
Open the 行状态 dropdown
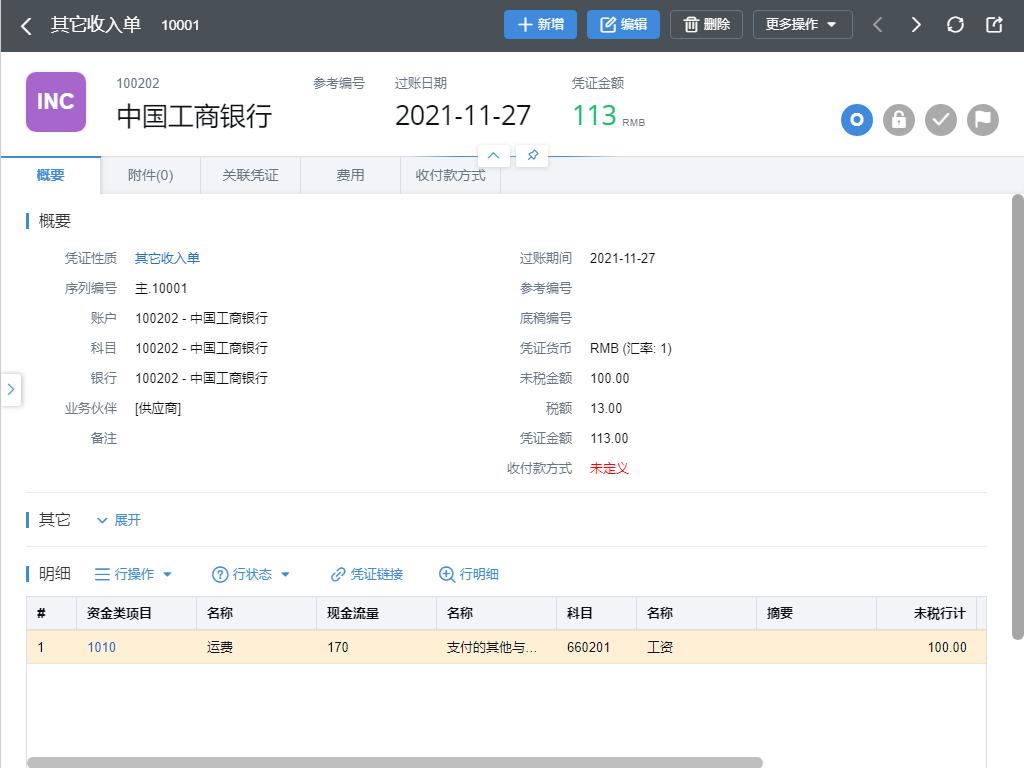251,574
